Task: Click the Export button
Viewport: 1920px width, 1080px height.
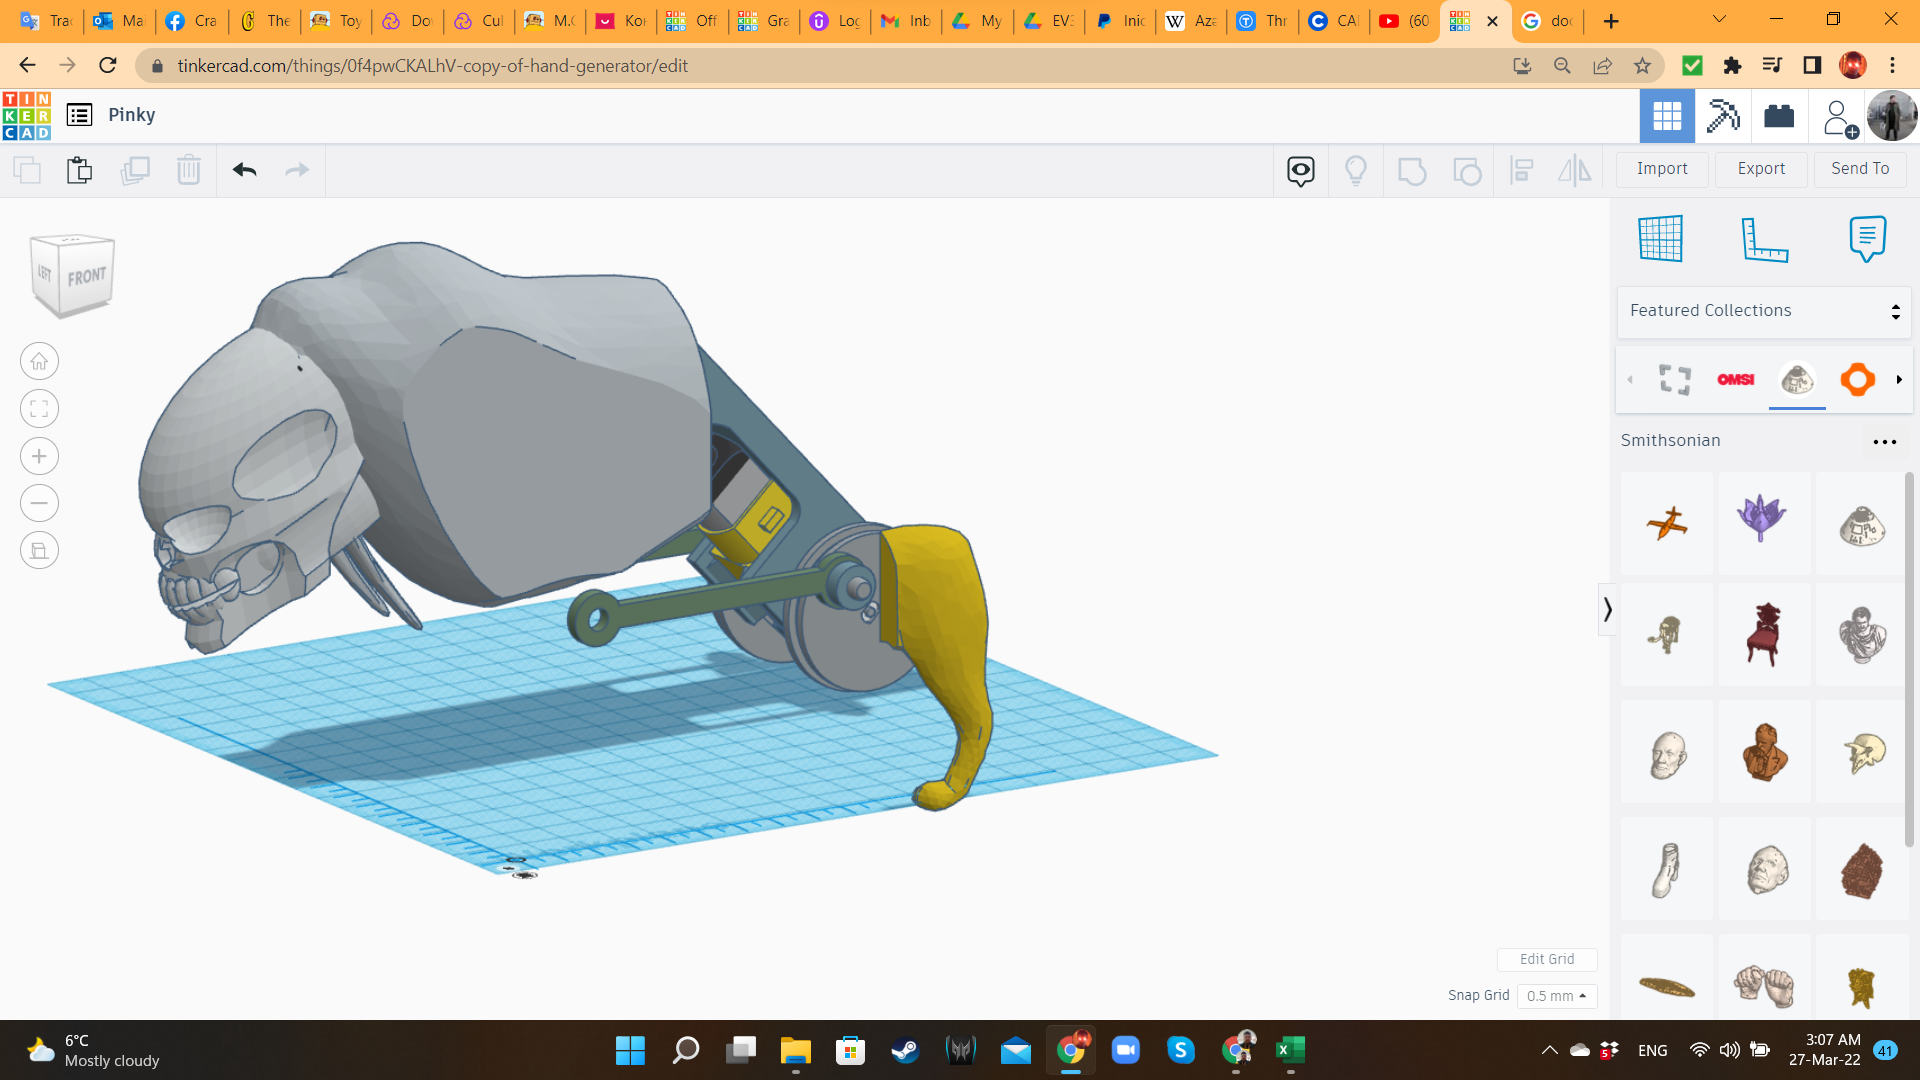Action: click(1761, 169)
